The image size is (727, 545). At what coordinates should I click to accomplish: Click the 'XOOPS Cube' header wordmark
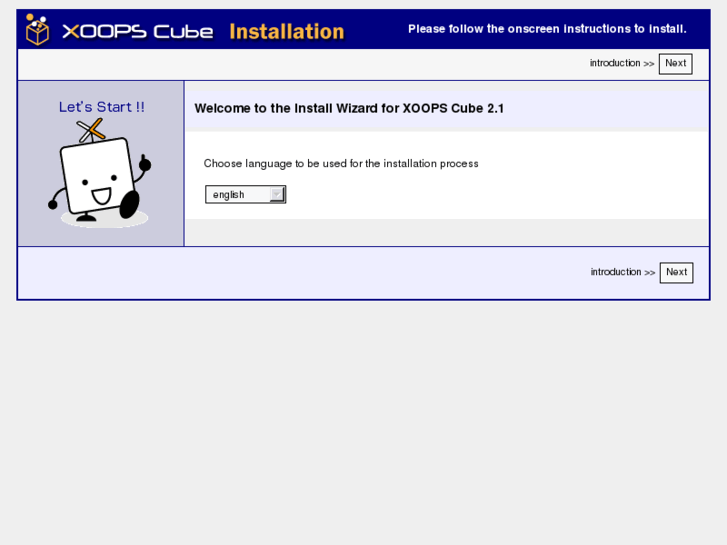138,32
